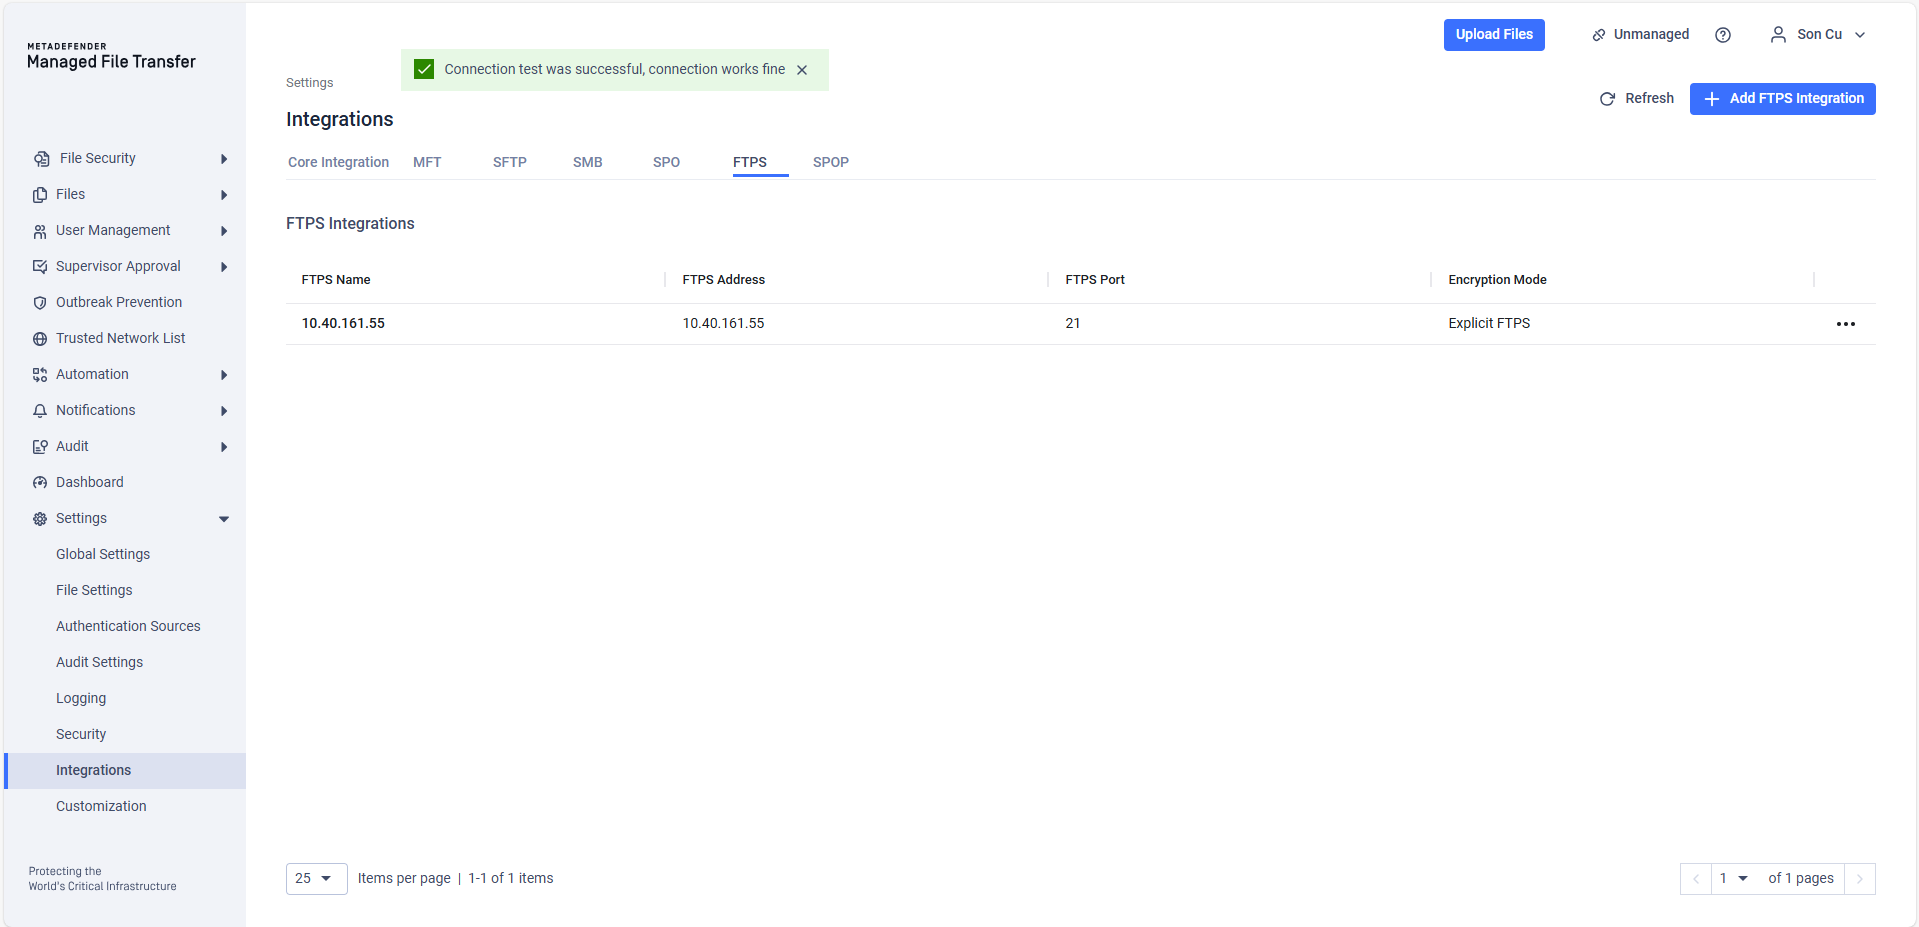This screenshot has height=927, width=1919.
Task: Switch to the Core Integration tab
Action: (338, 162)
